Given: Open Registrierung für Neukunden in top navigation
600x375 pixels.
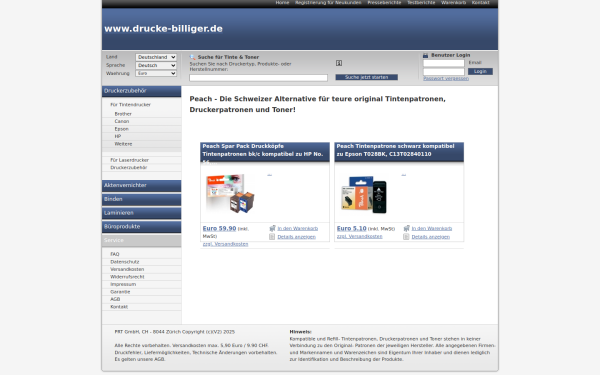Looking at the screenshot, I should pyautogui.click(x=328, y=3).
